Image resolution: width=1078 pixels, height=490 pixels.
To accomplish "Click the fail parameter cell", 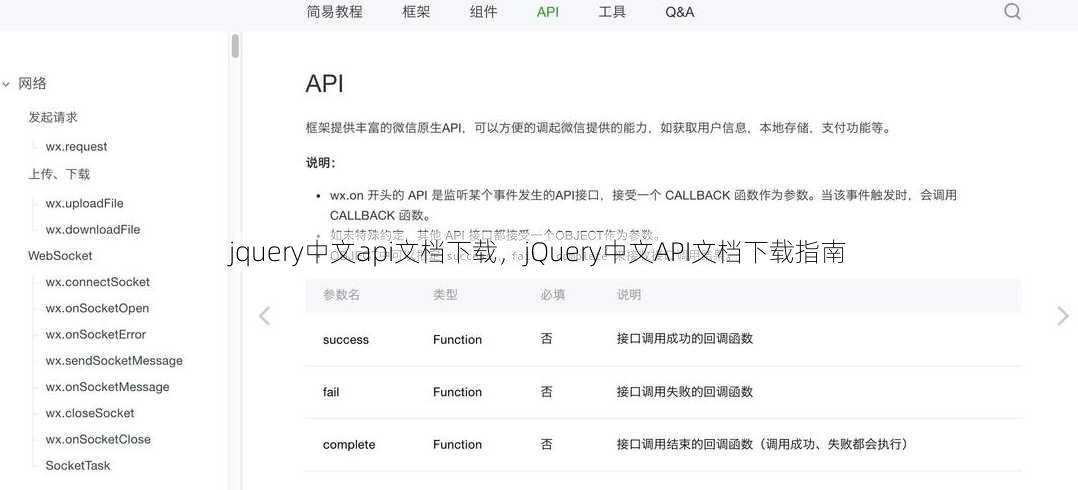I will [331, 392].
